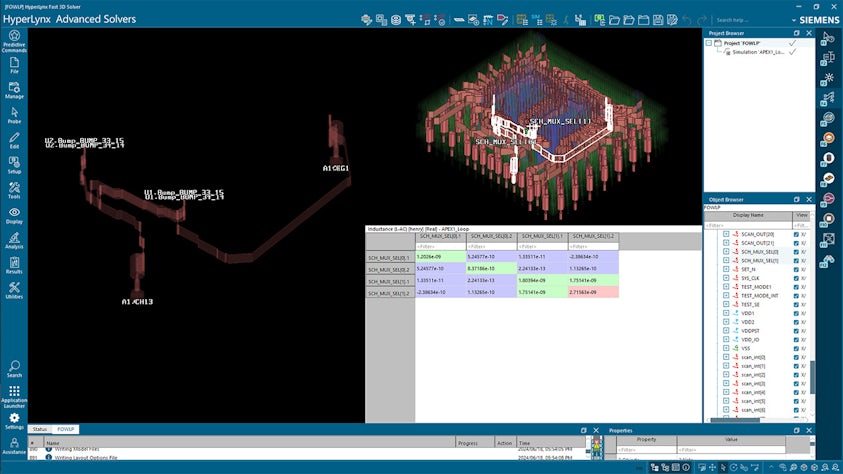Click the SCH_MUX_SEL[1].2 row header
The height and width of the screenshot is (474, 843).
[390, 293]
